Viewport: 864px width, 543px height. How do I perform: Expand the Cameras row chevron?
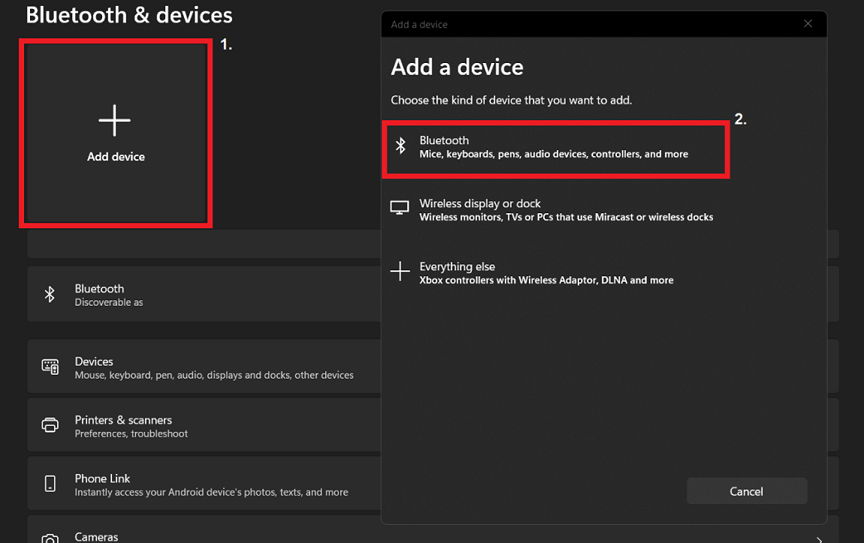tap(819, 540)
